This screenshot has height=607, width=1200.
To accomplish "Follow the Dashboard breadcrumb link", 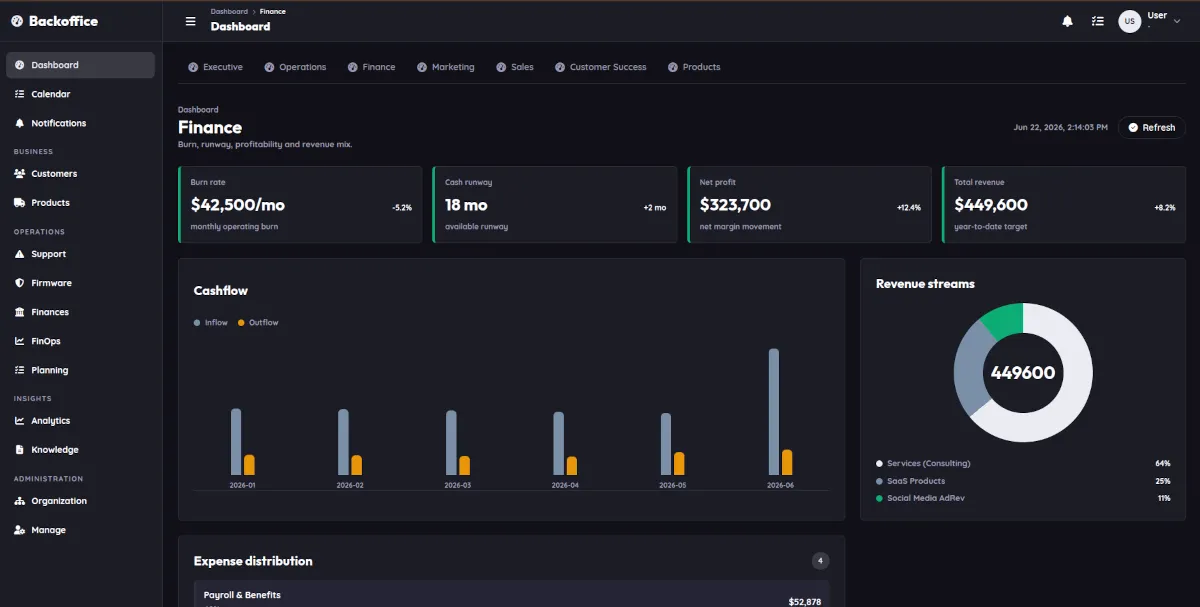I will [229, 12].
